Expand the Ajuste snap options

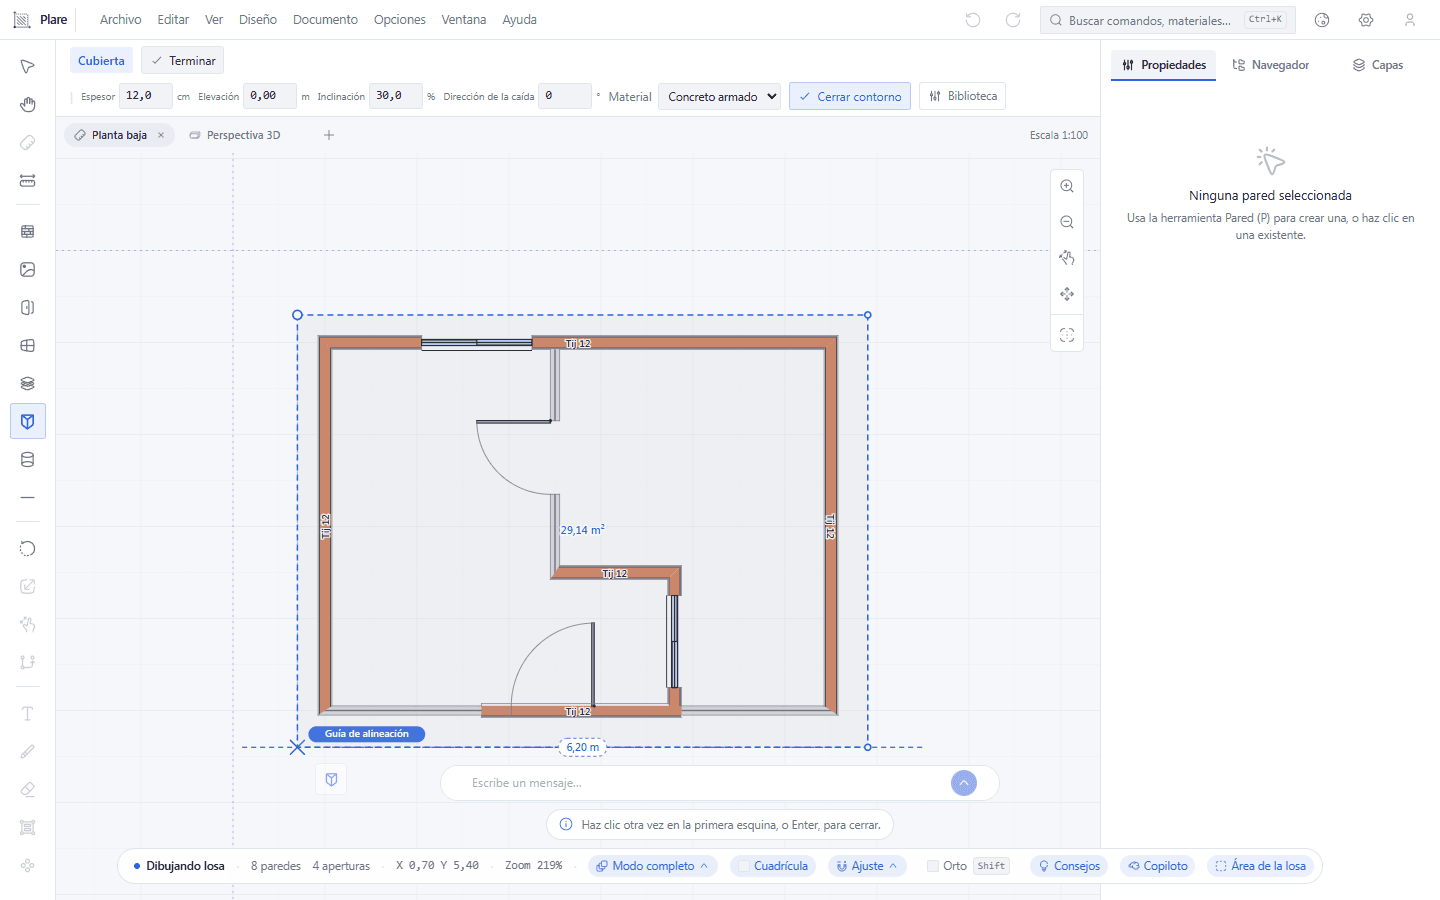[867, 866]
